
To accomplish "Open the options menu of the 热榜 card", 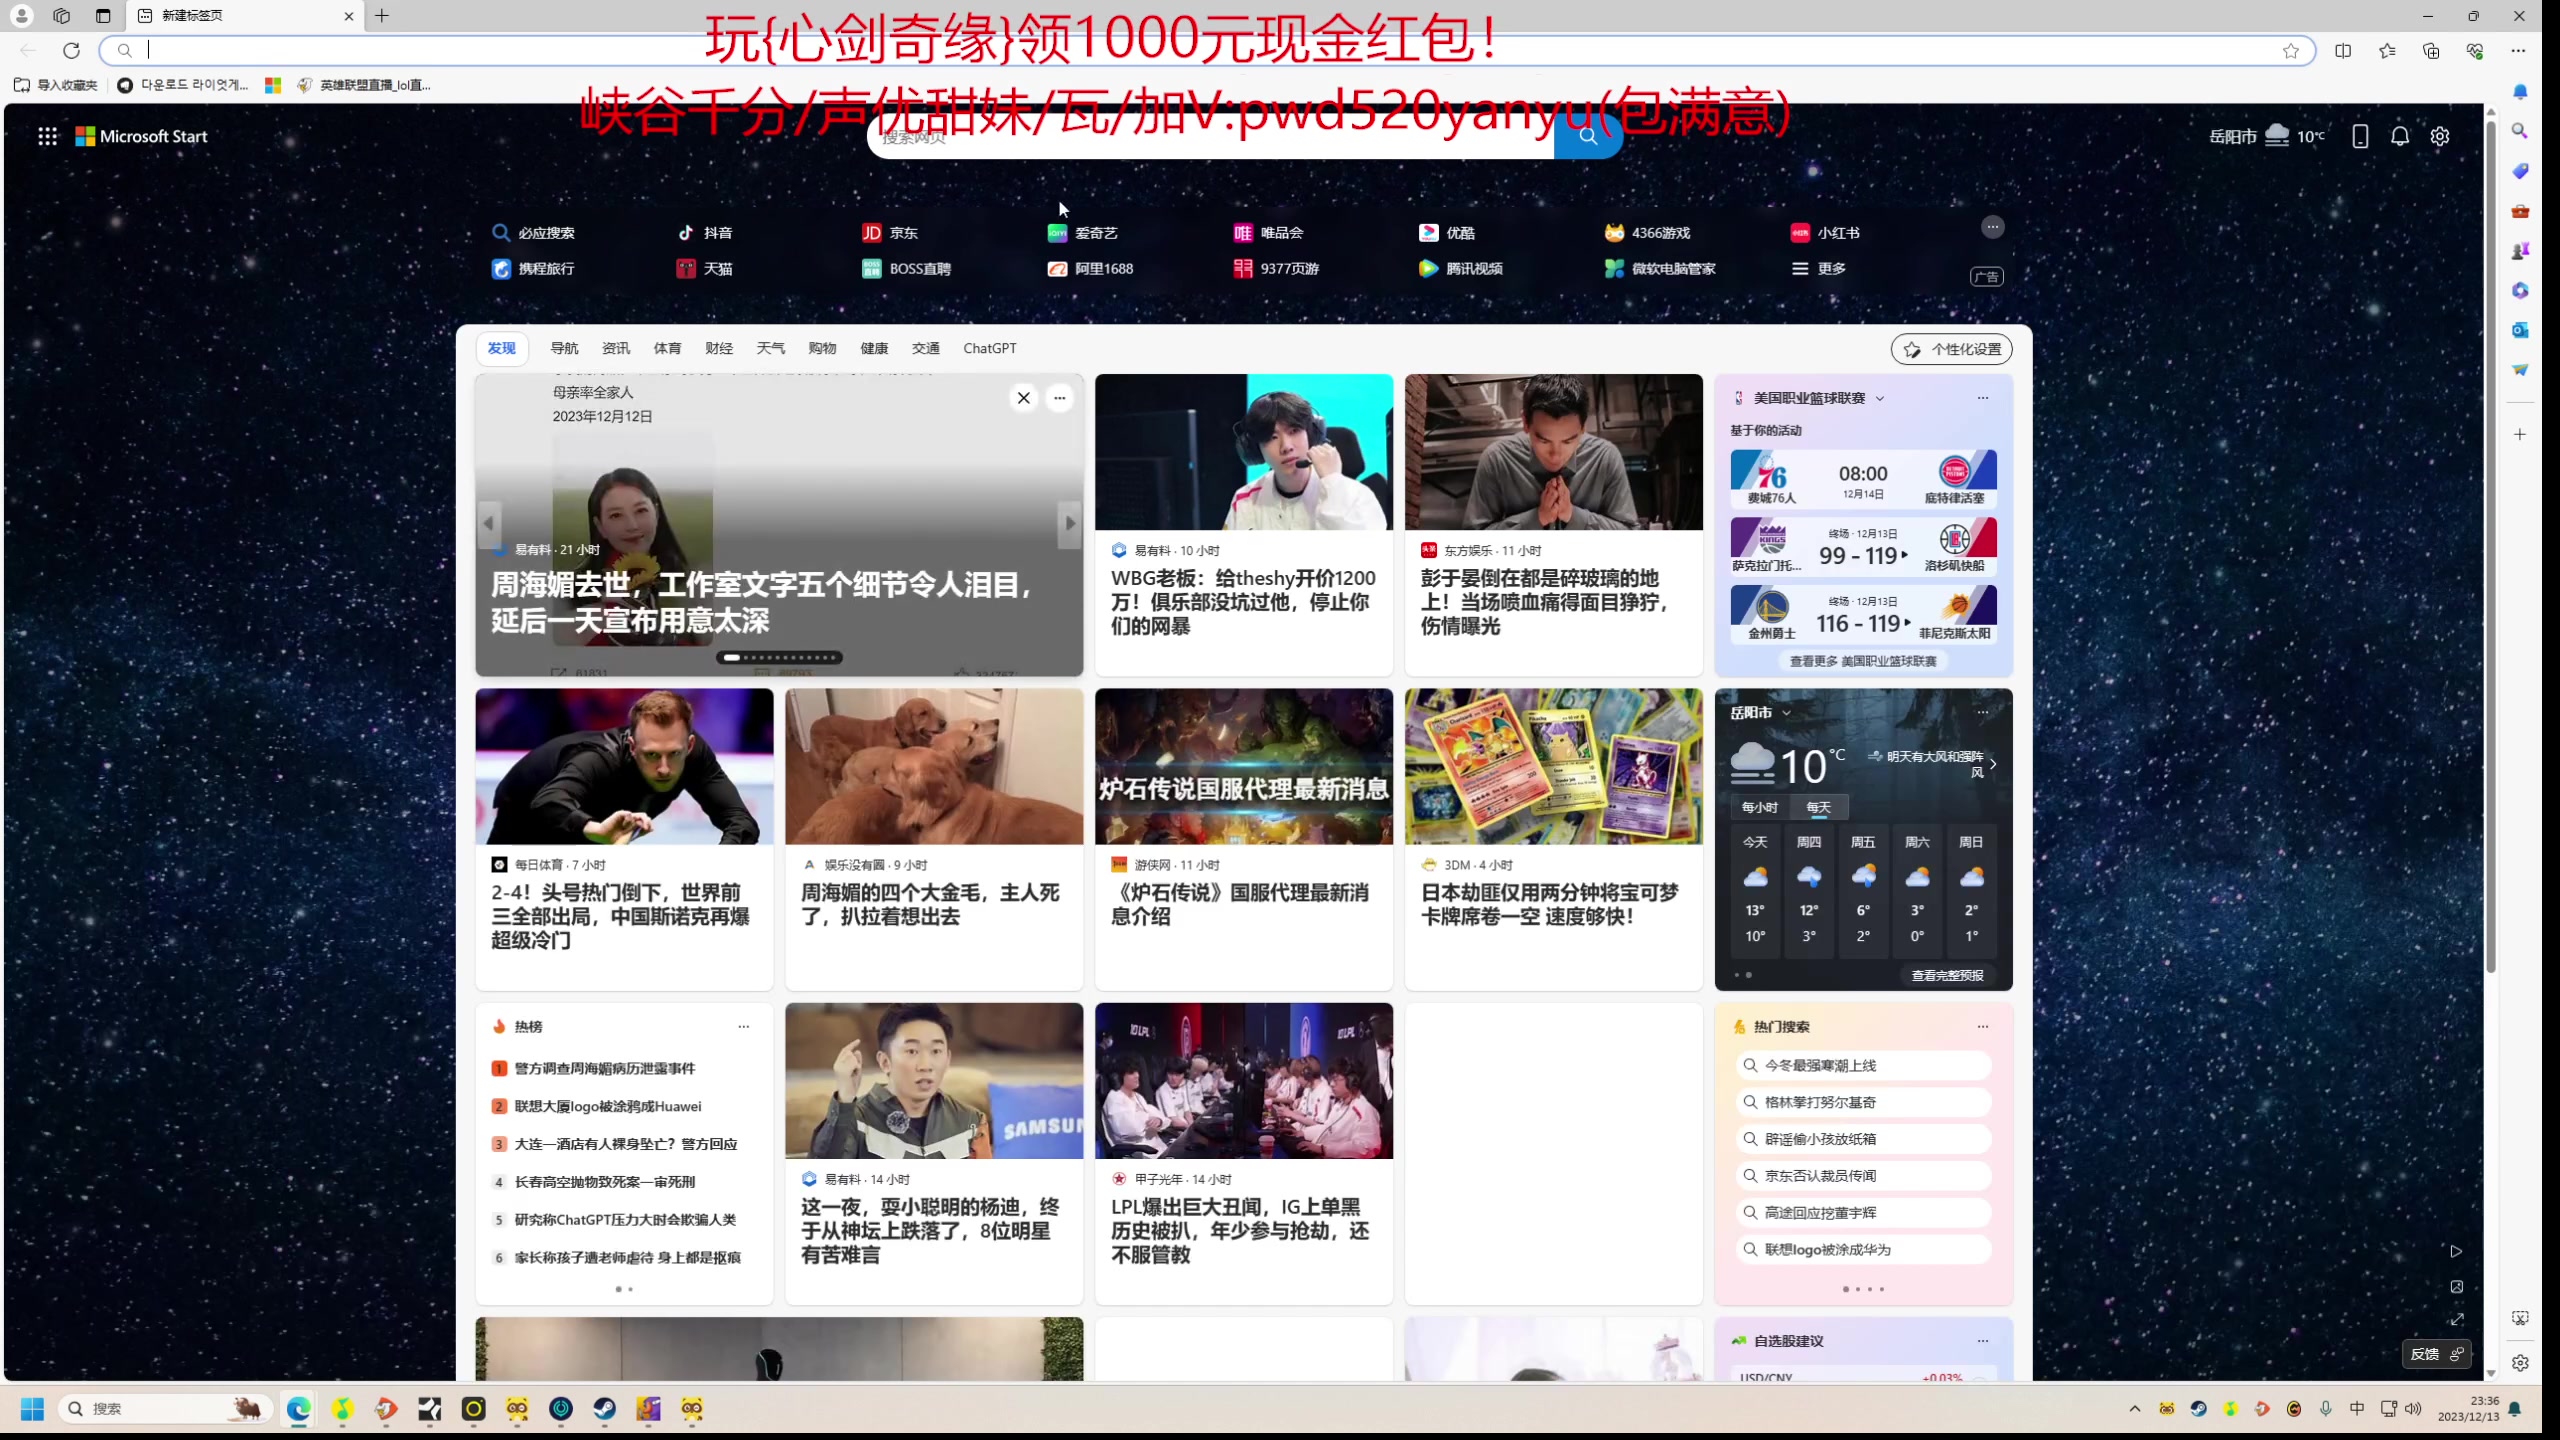I will pos(743,1027).
